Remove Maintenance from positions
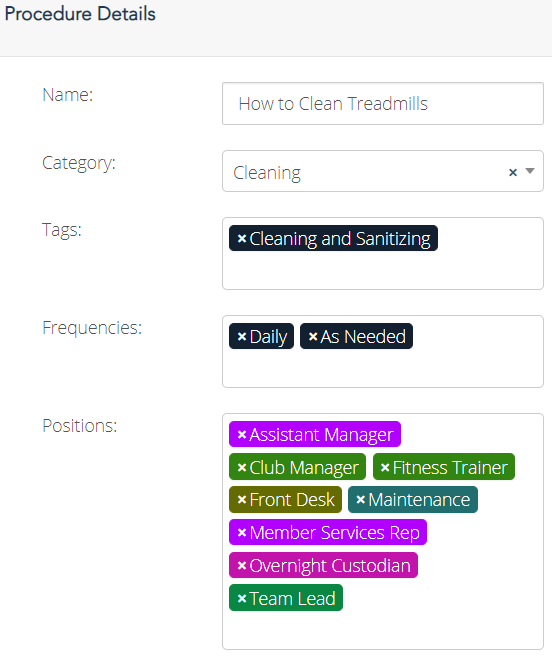Viewport: 552px width, 657px height. click(x=360, y=500)
